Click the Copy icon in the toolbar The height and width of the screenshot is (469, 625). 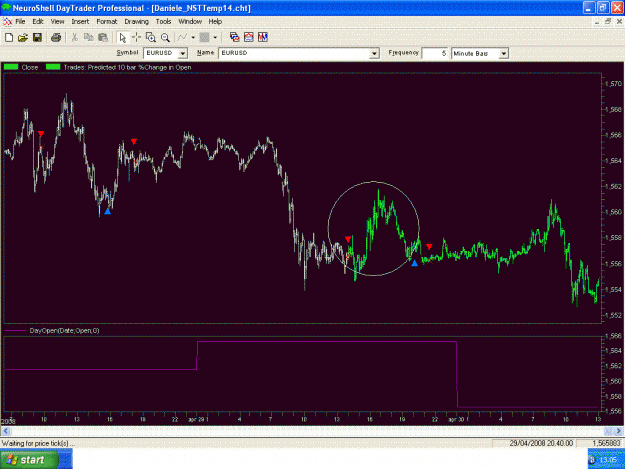click(88, 37)
